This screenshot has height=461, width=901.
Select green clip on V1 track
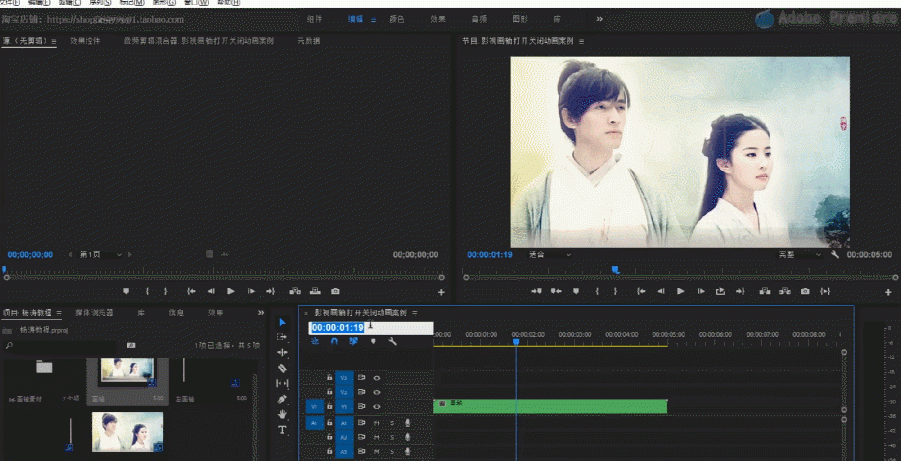pyautogui.click(x=550, y=406)
